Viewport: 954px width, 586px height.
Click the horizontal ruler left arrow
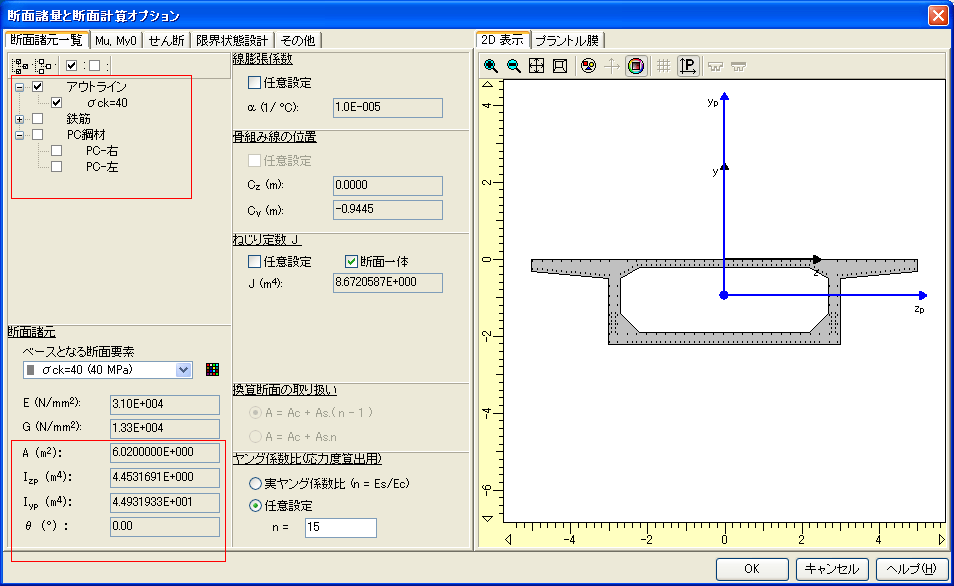point(508,539)
